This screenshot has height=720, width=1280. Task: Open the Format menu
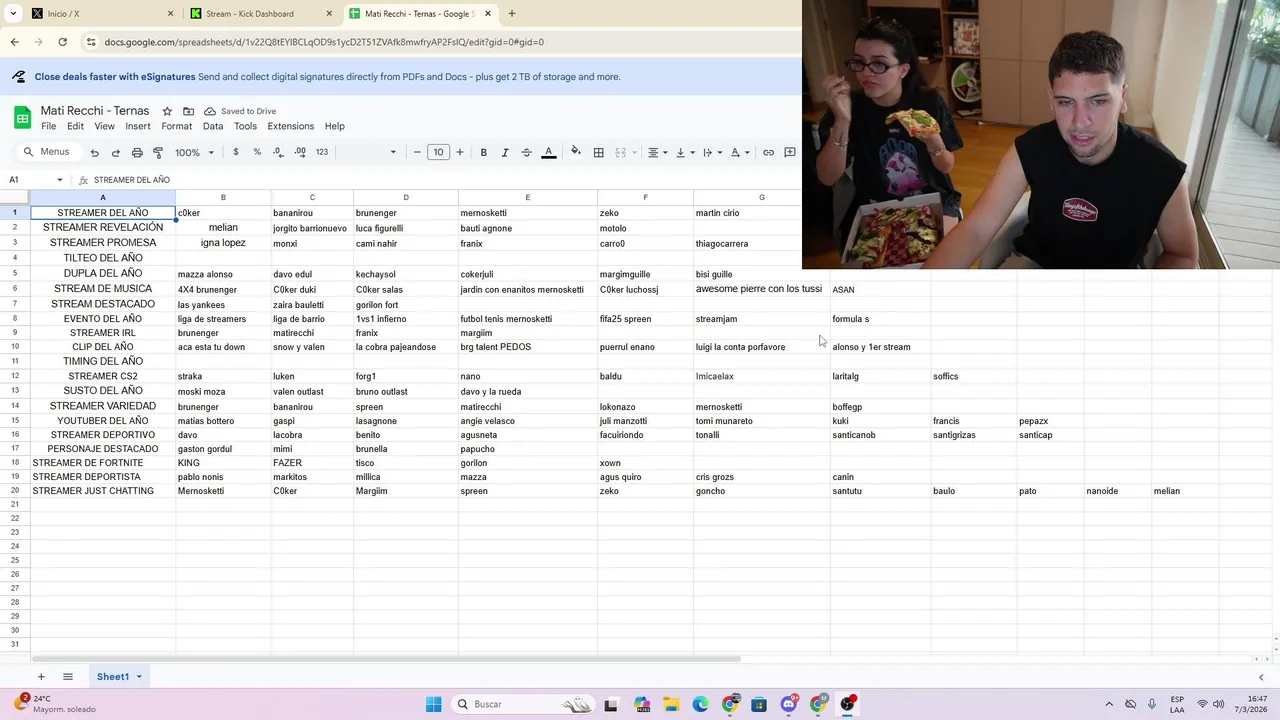click(x=176, y=126)
